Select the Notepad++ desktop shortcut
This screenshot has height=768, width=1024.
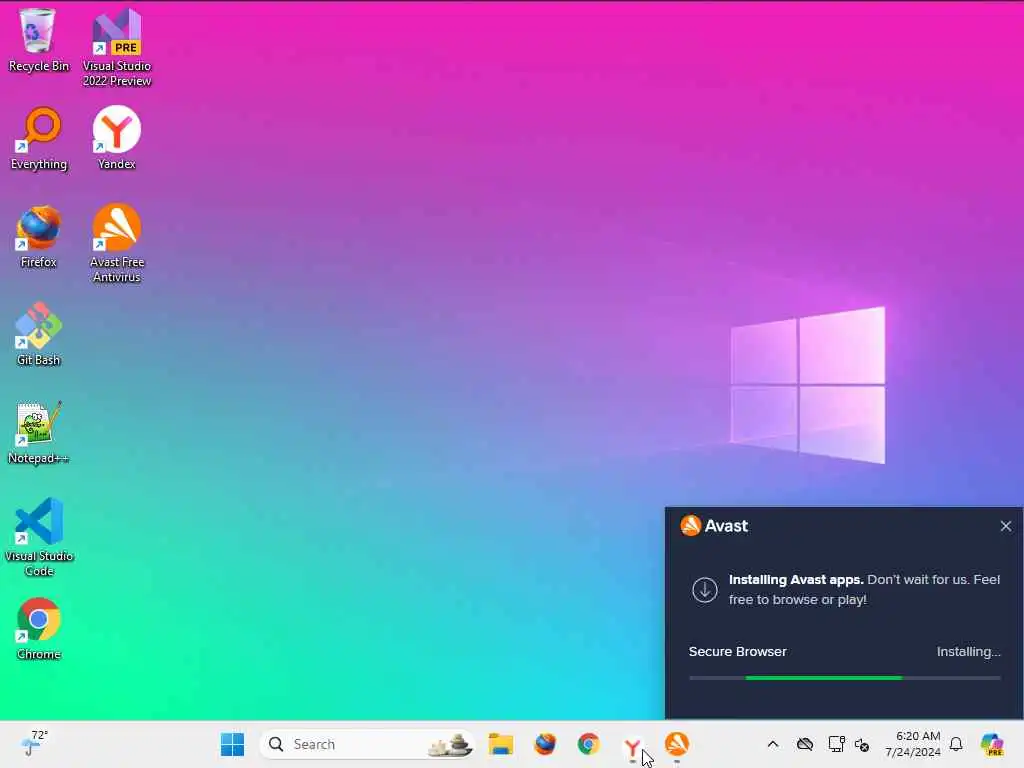[x=39, y=432]
